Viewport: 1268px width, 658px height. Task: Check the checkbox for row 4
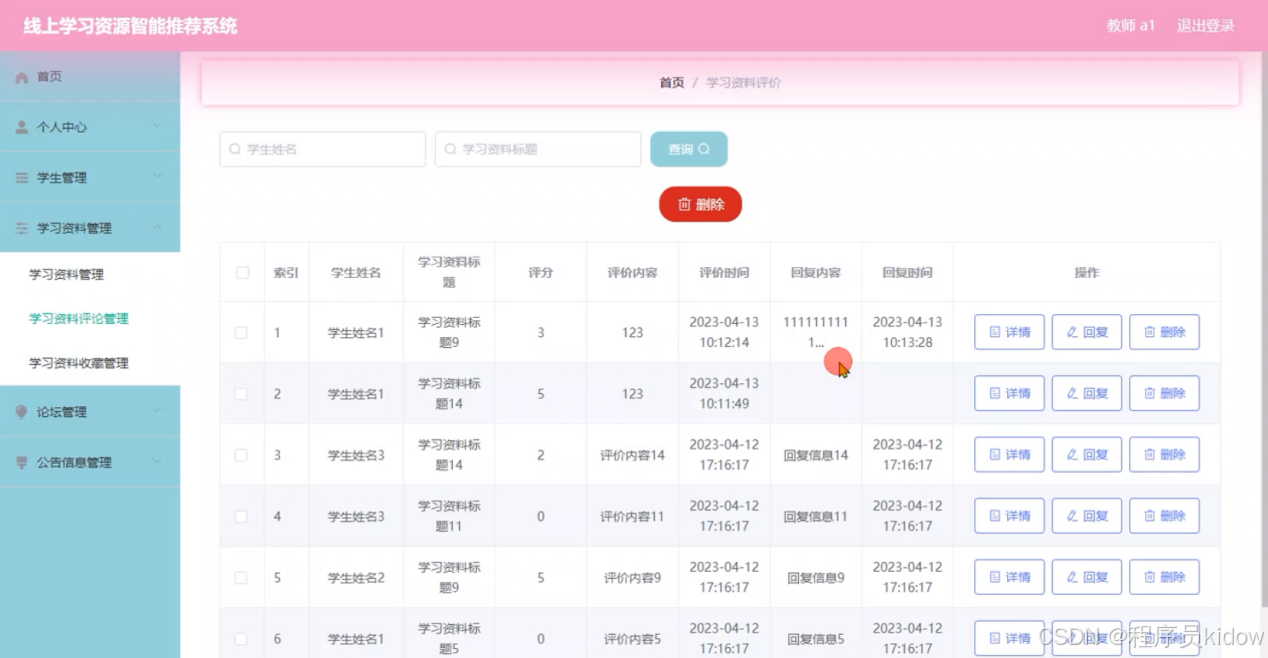coord(241,516)
